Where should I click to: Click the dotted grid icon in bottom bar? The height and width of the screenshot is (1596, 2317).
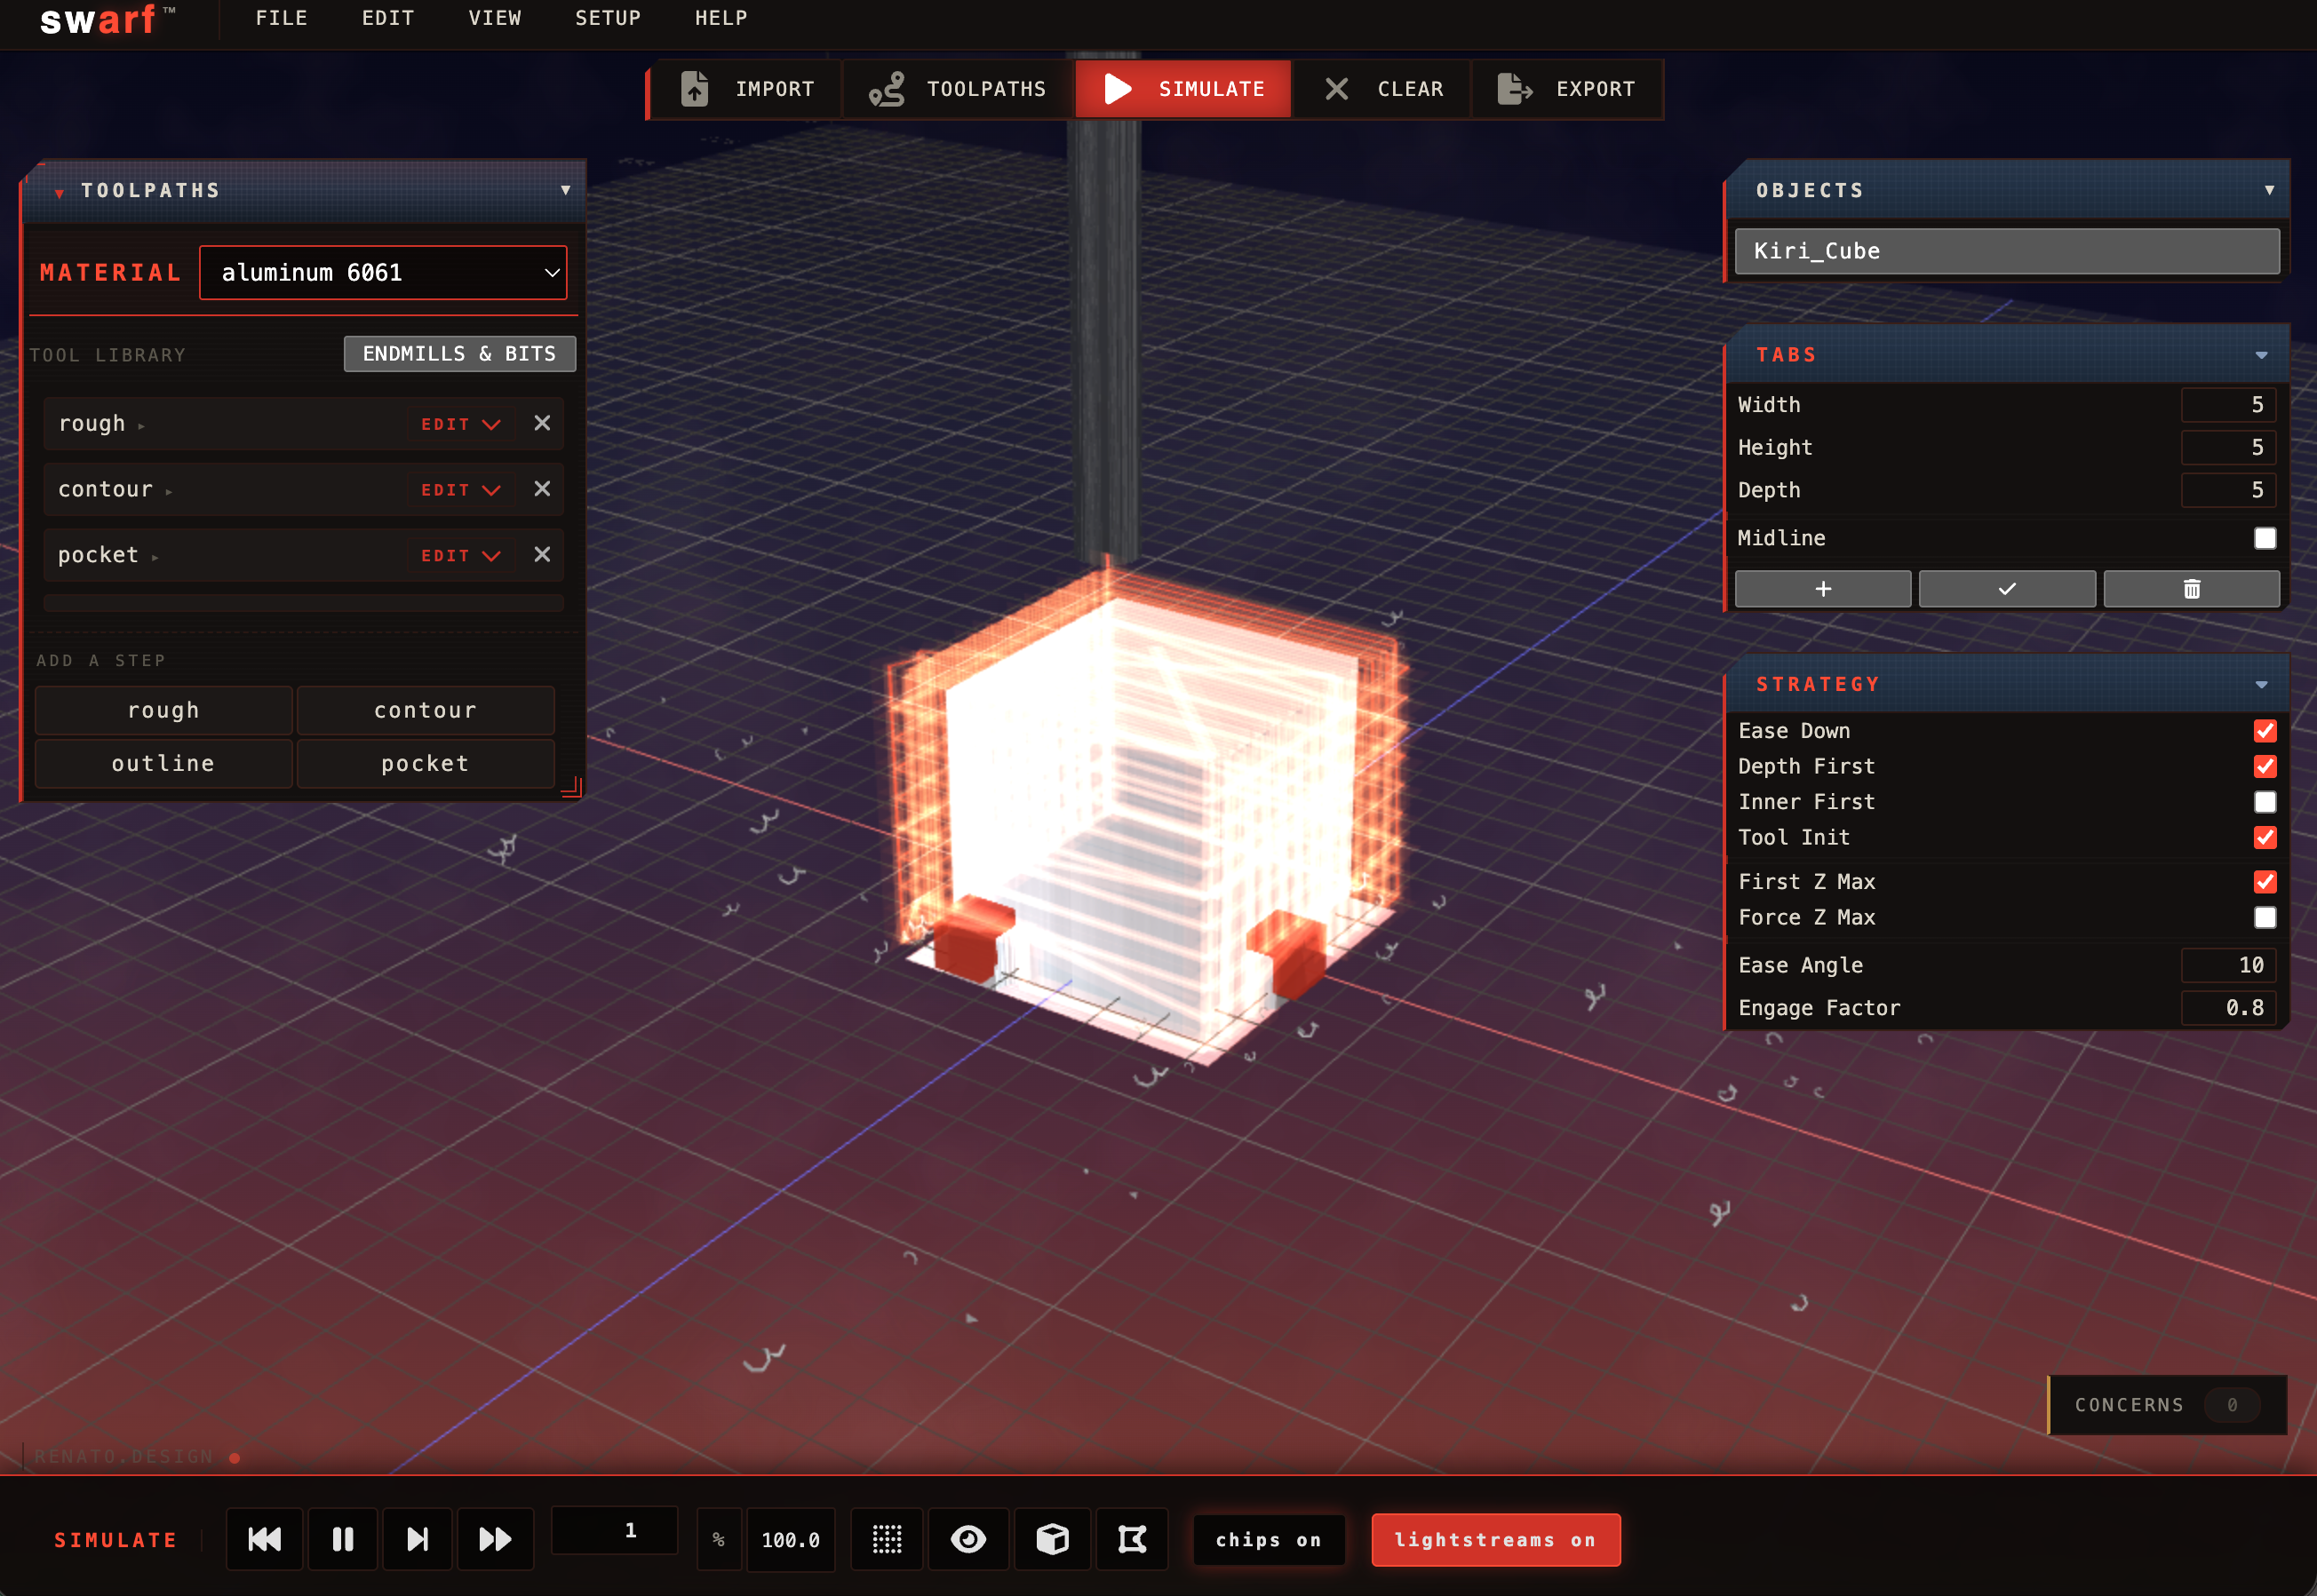point(886,1539)
